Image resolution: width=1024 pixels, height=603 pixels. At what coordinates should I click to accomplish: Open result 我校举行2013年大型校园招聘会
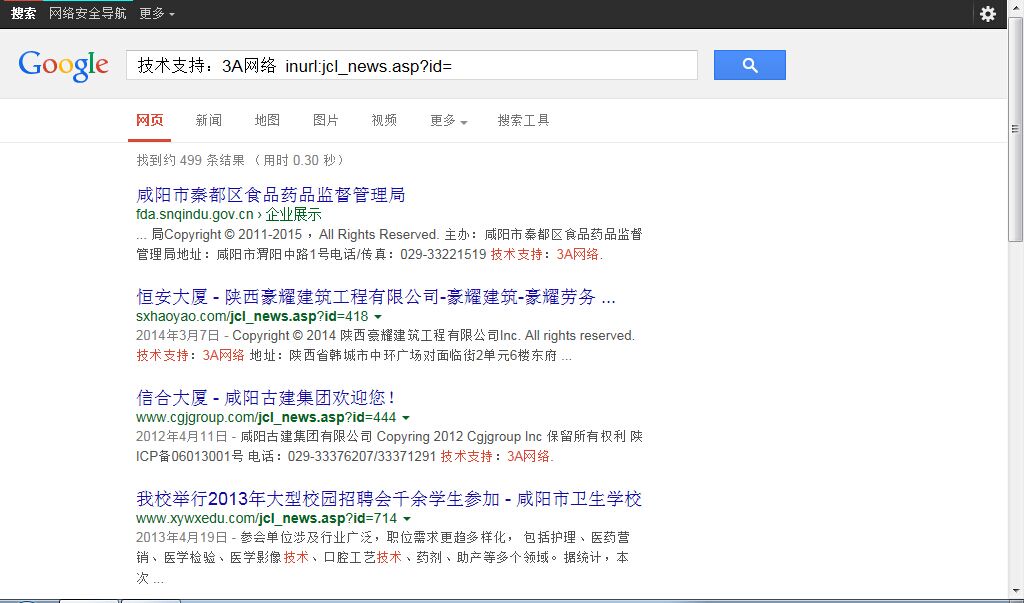click(x=389, y=498)
